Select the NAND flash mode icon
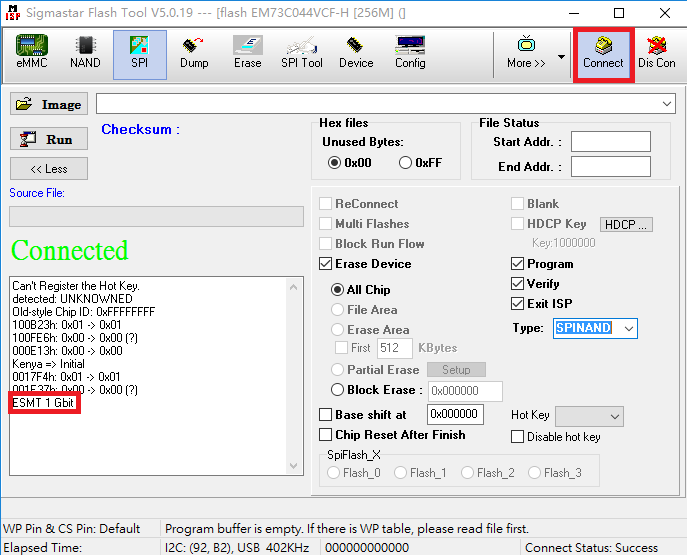This screenshot has width=687, height=555. tap(85, 53)
